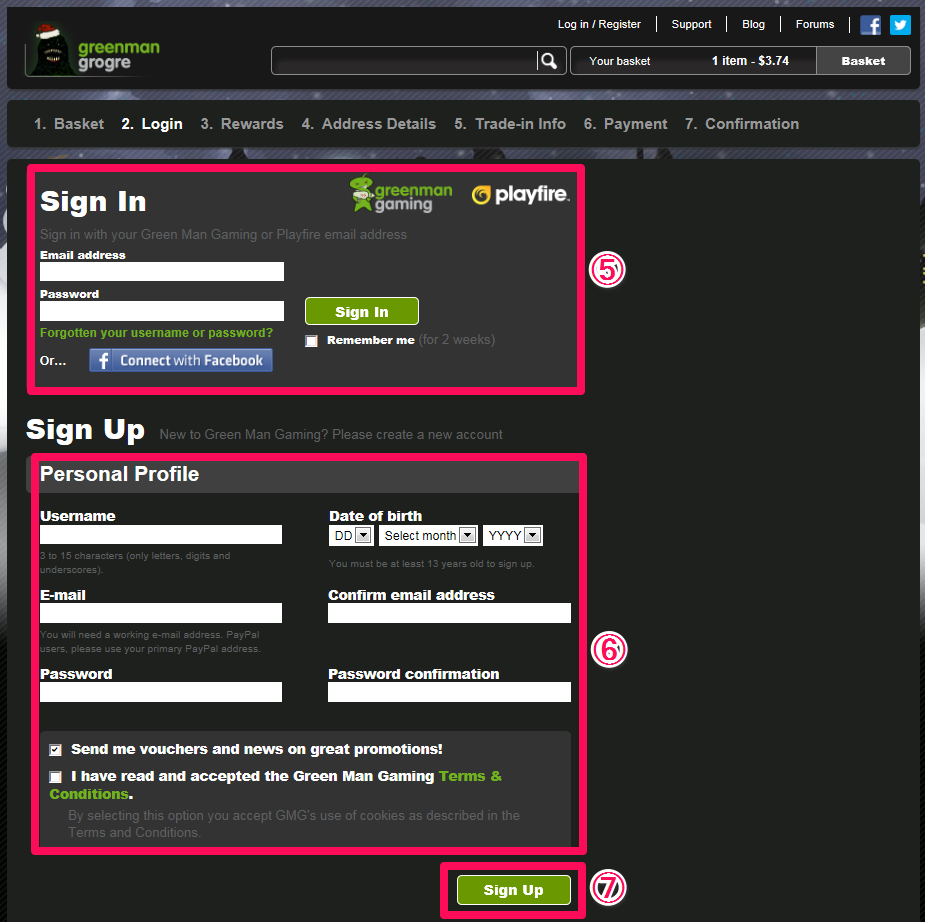Click the green Sign In button

pyautogui.click(x=362, y=311)
